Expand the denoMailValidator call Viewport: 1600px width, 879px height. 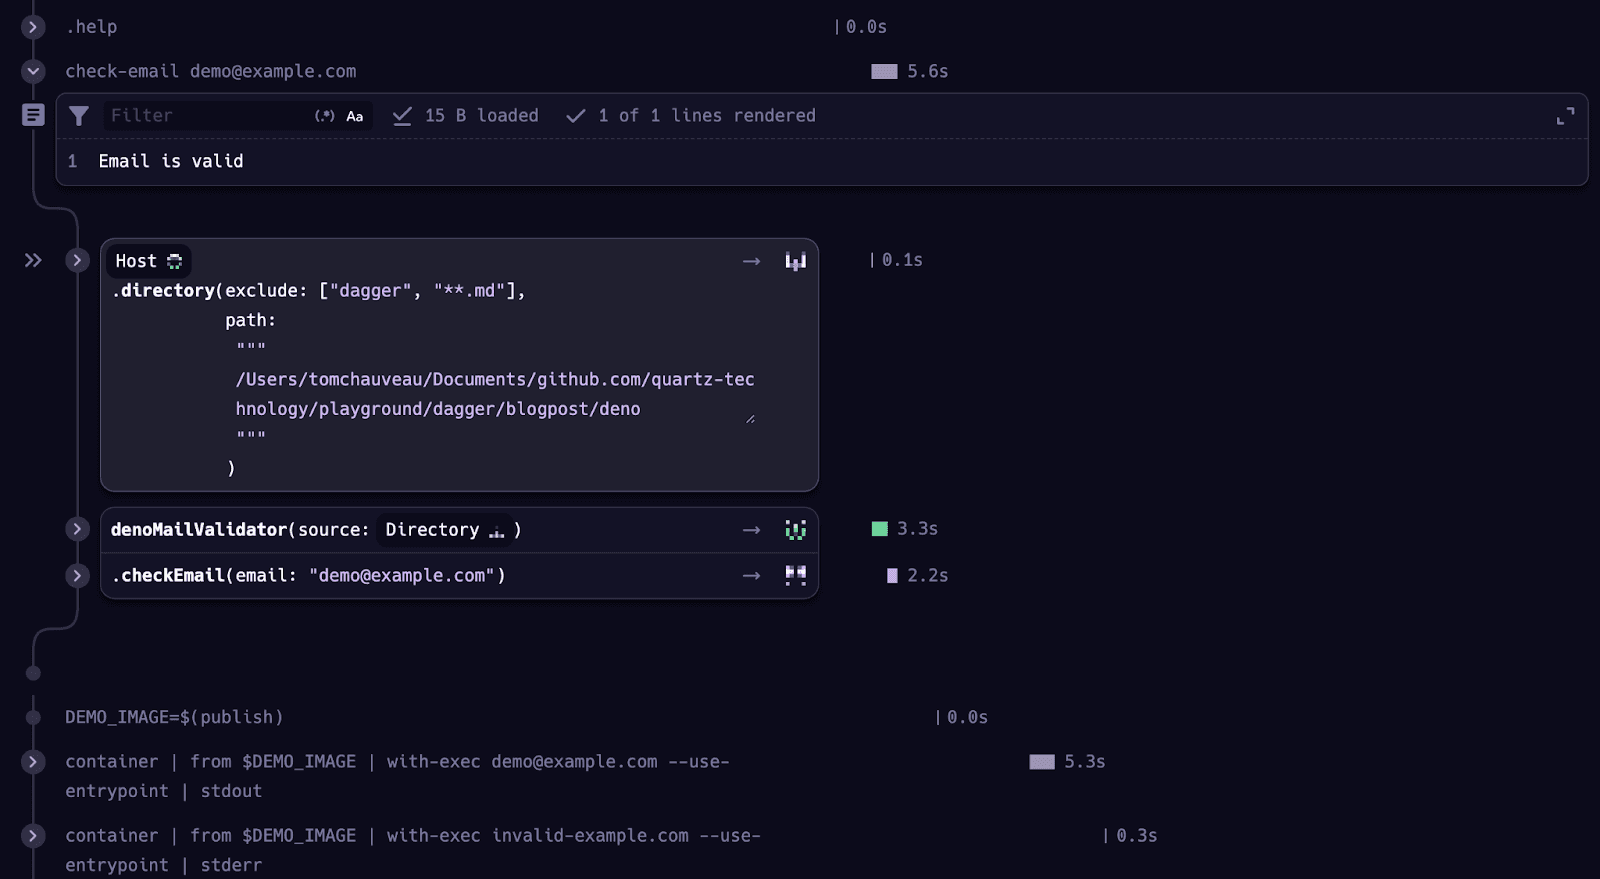77,529
